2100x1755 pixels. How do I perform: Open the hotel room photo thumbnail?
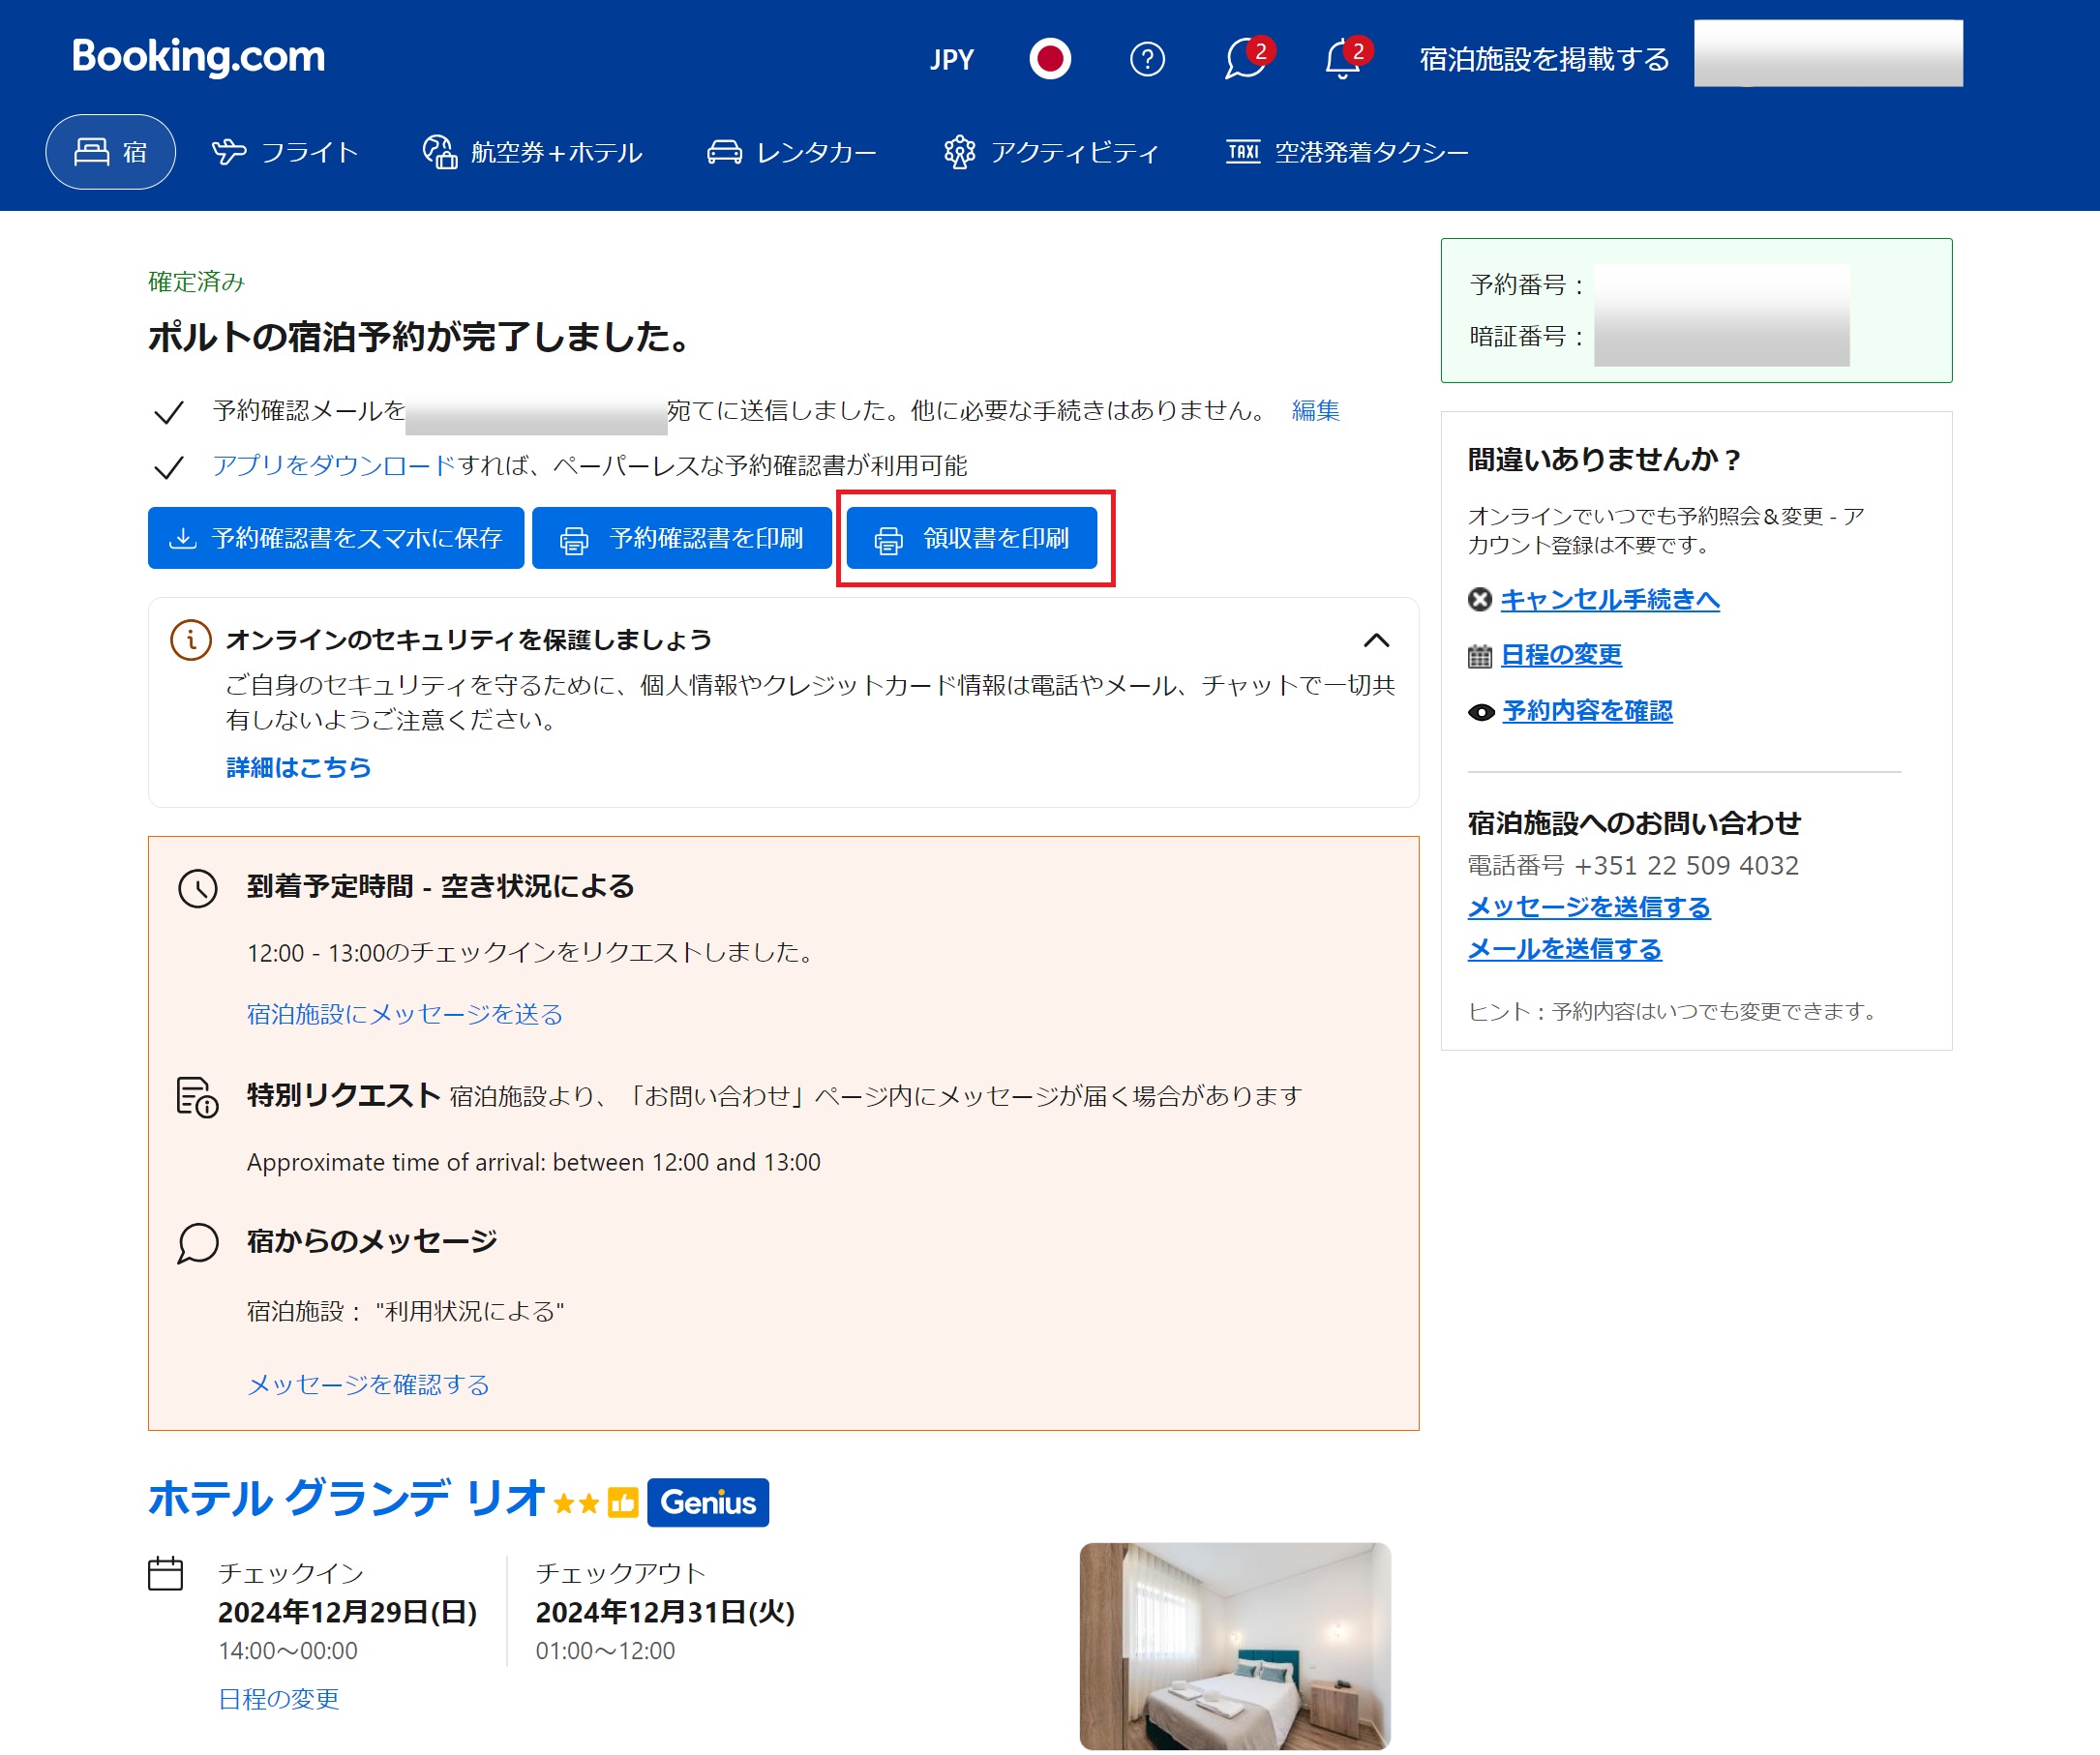tap(1235, 1646)
